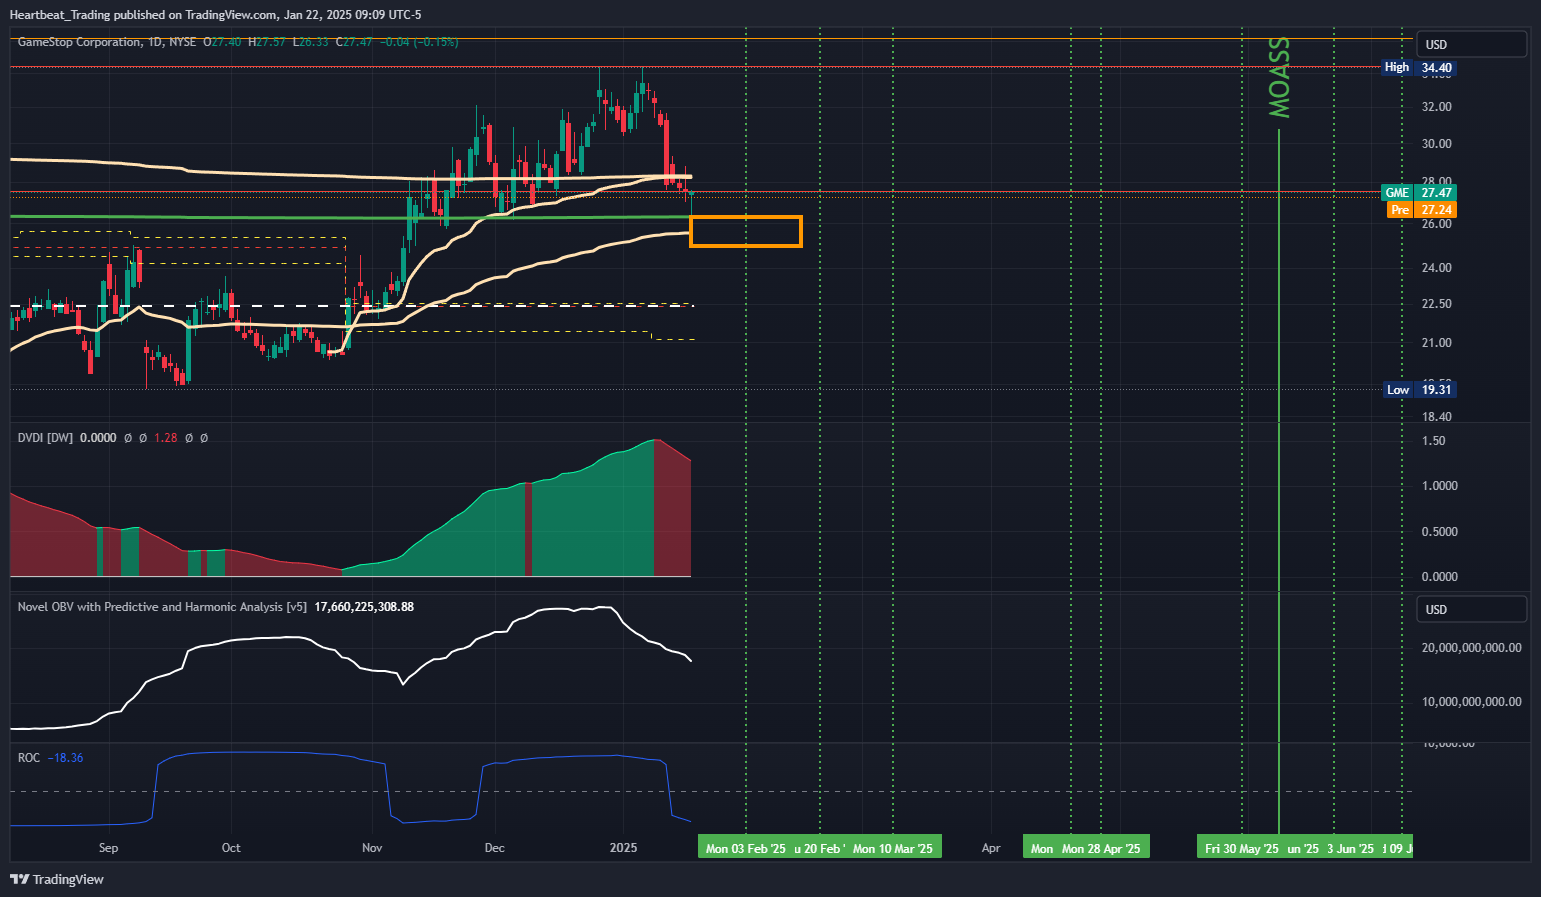Screen dimensions: 1541x897
Task: Click the 17,660,225,308.88 OBV value
Action: click(x=364, y=607)
